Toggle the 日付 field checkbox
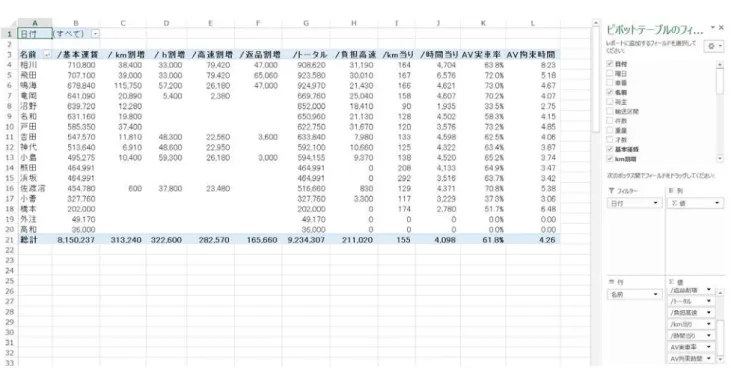731x382 pixels. point(609,63)
